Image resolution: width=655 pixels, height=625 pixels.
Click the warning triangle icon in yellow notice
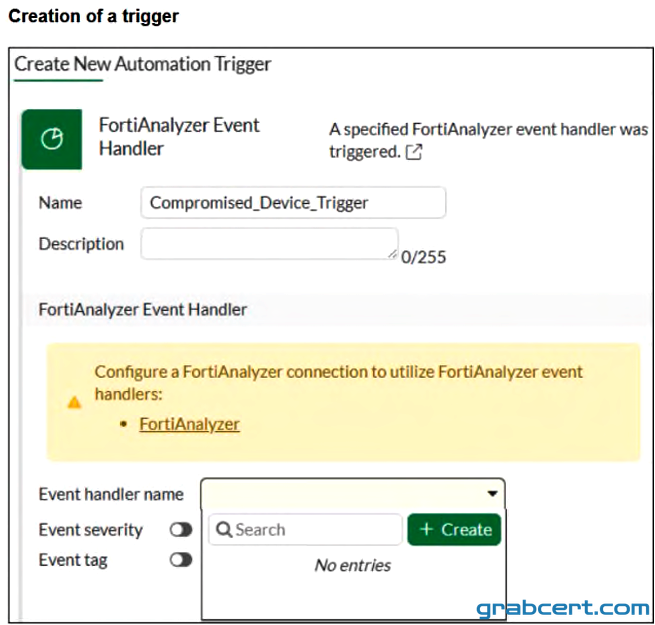tap(74, 402)
